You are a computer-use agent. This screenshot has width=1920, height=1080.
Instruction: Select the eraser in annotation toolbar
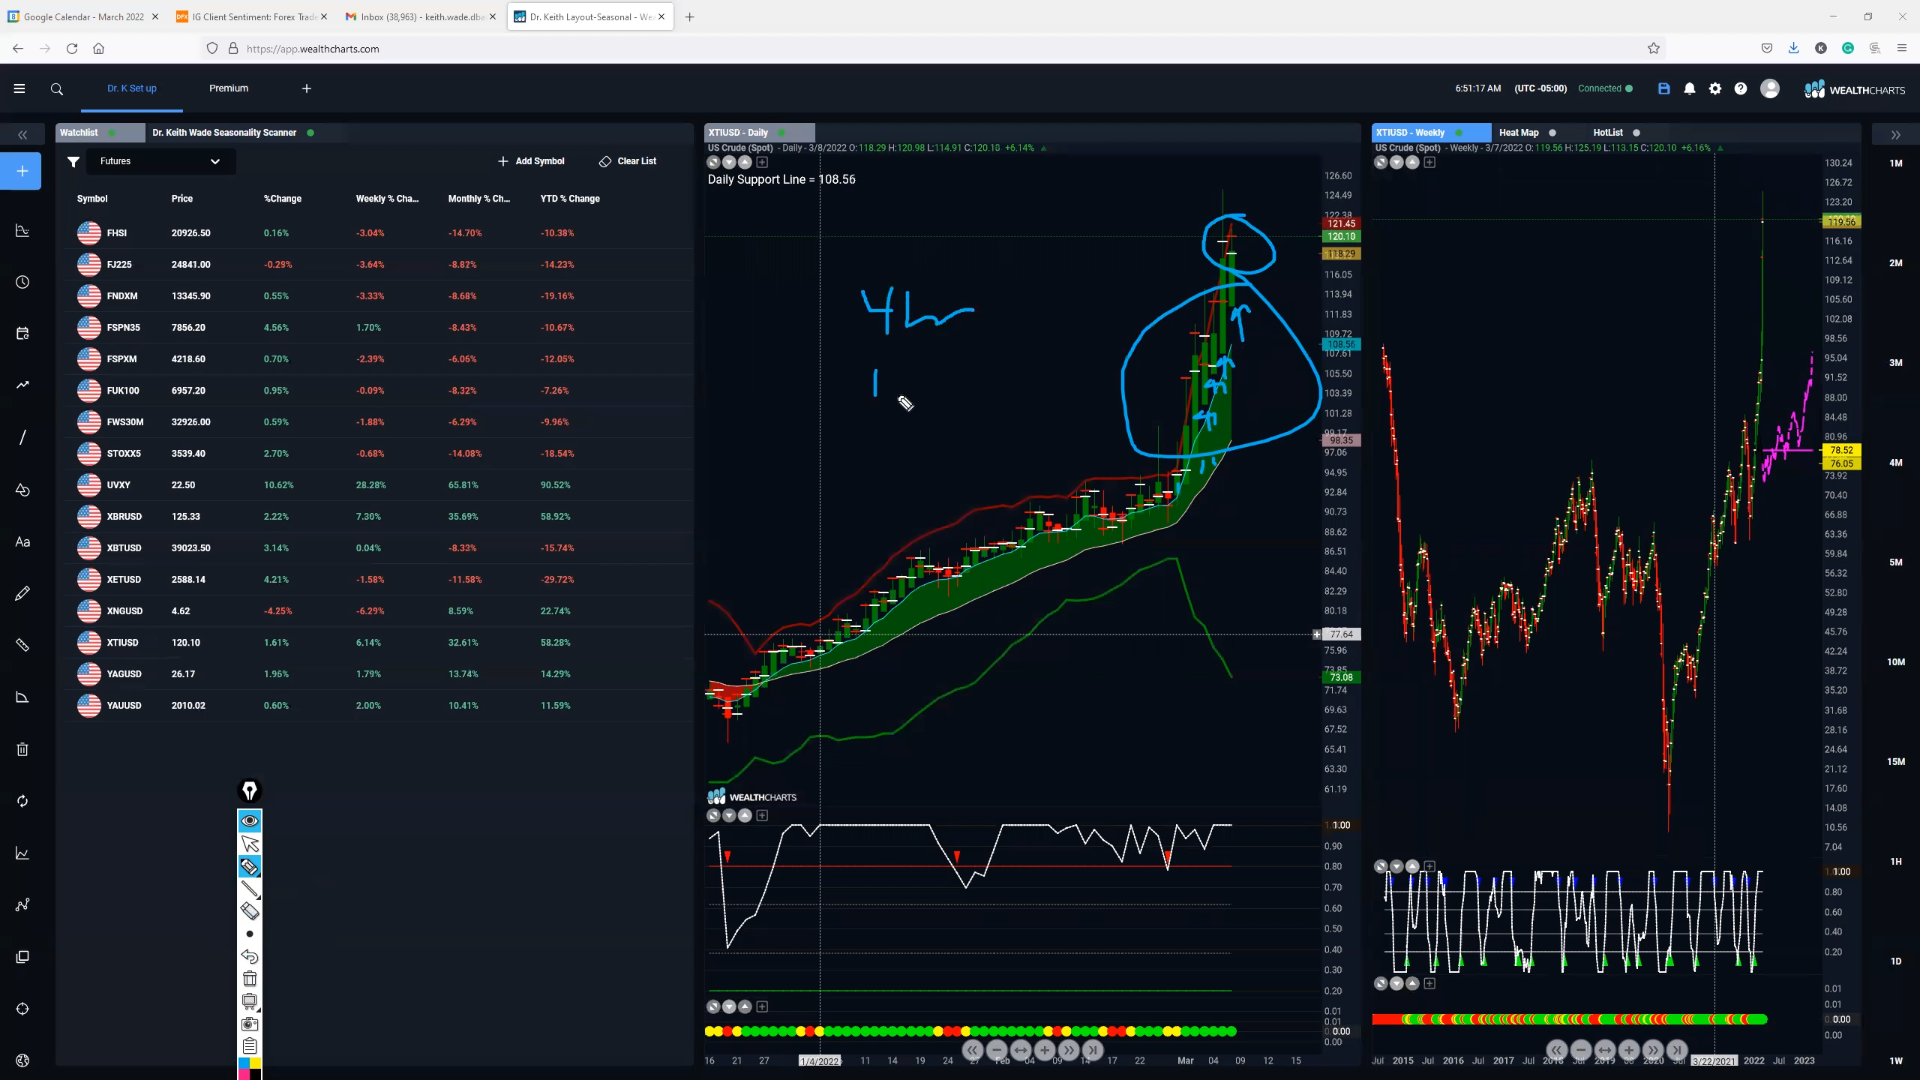pyautogui.click(x=250, y=911)
